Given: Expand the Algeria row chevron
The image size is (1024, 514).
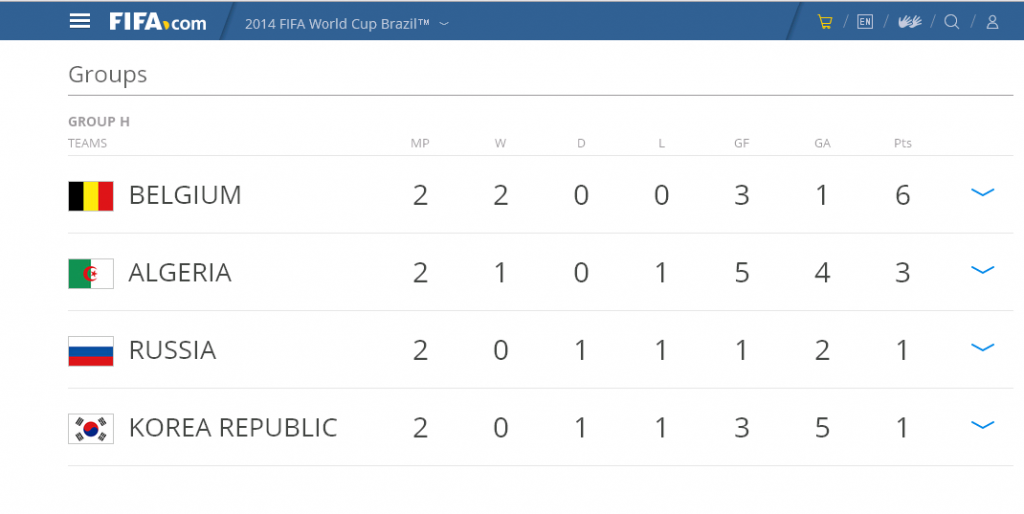Looking at the screenshot, I should pos(982,270).
